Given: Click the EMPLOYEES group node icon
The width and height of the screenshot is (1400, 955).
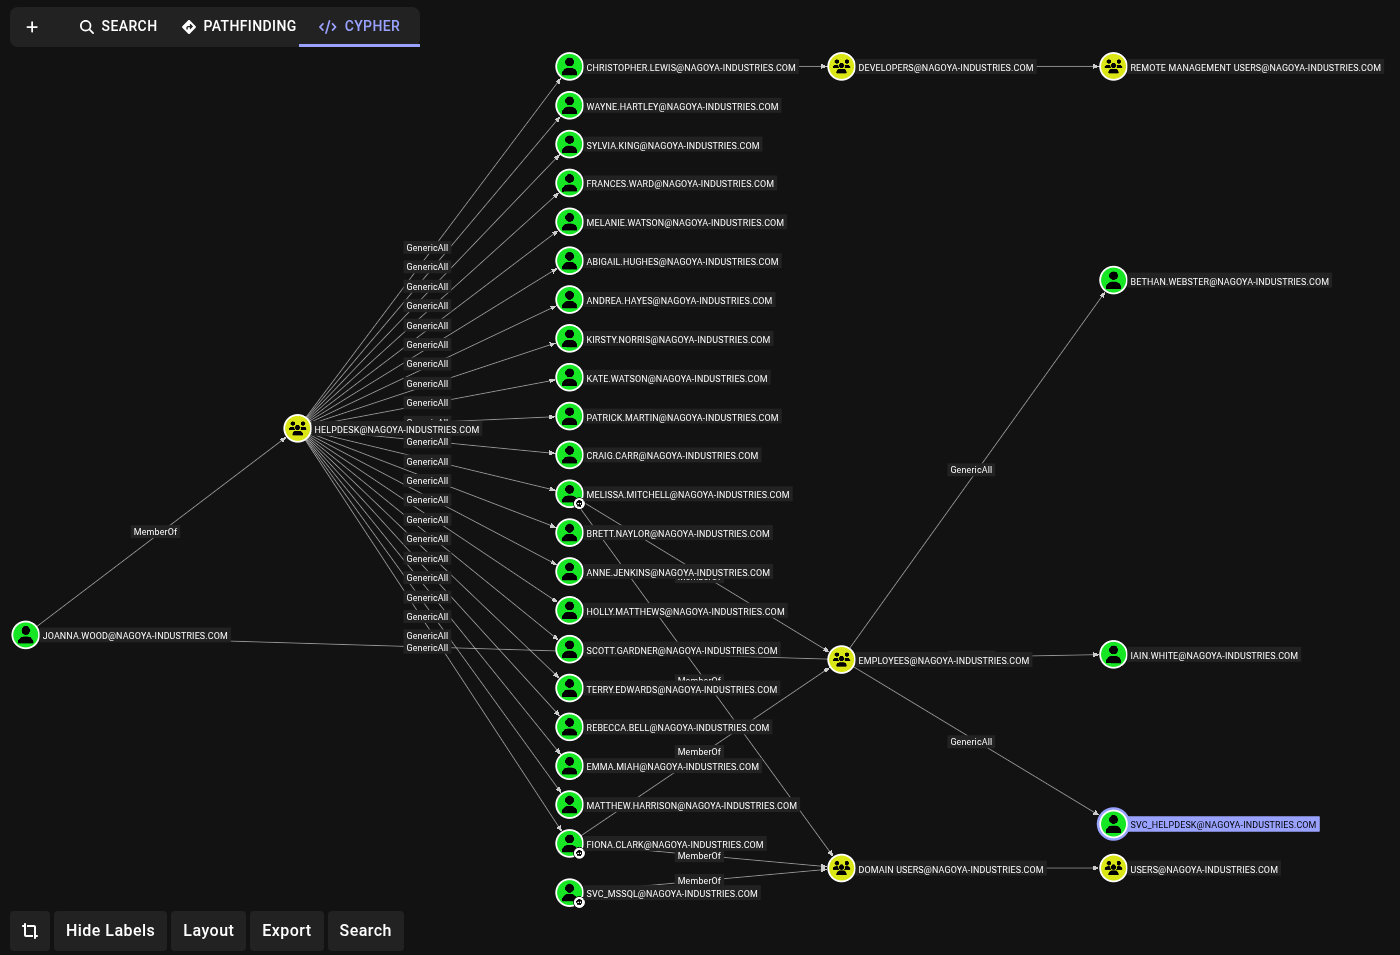Looking at the screenshot, I should [x=841, y=660].
